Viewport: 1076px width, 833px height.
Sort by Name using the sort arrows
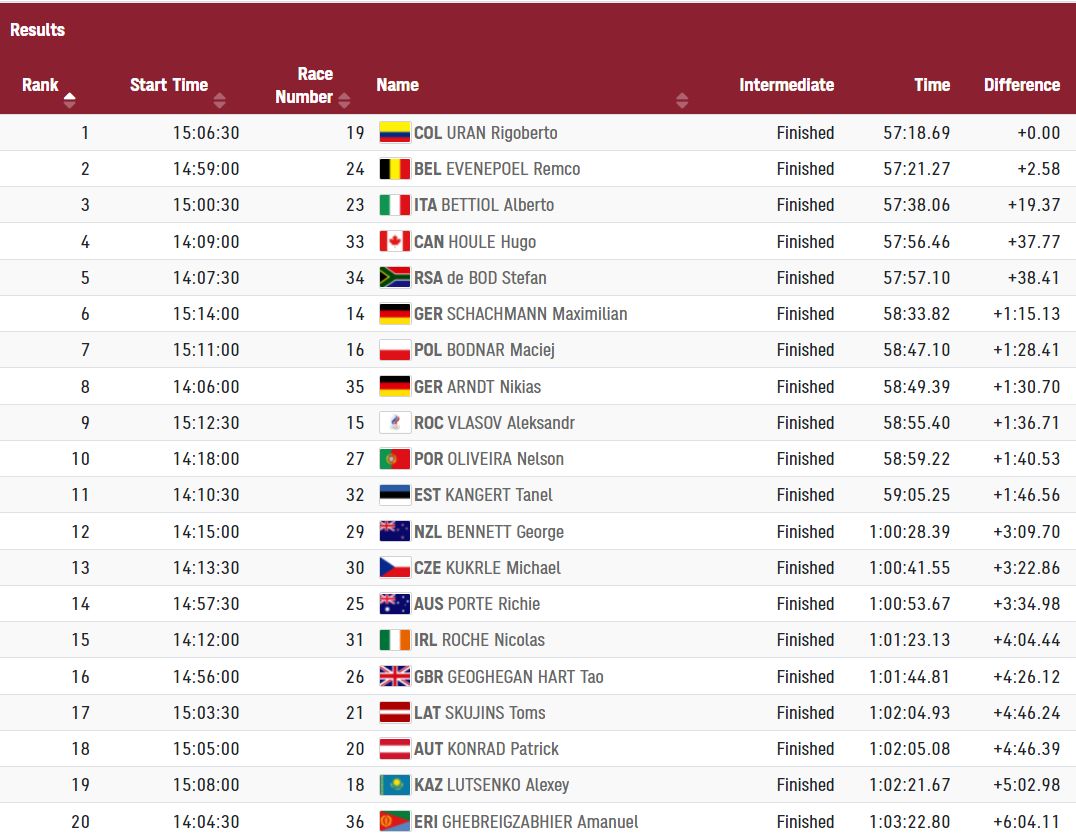(x=682, y=99)
